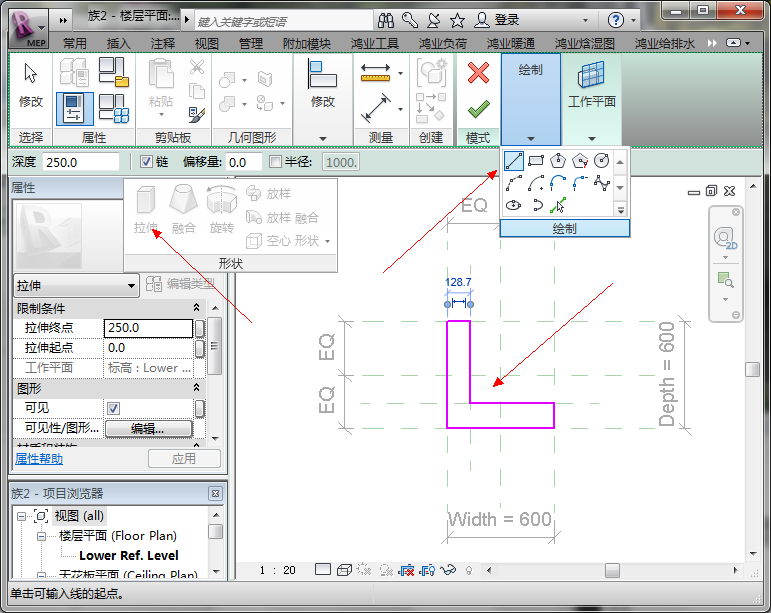Click the 编辑... visibility button
This screenshot has width=771, height=613.
pyautogui.click(x=148, y=429)
